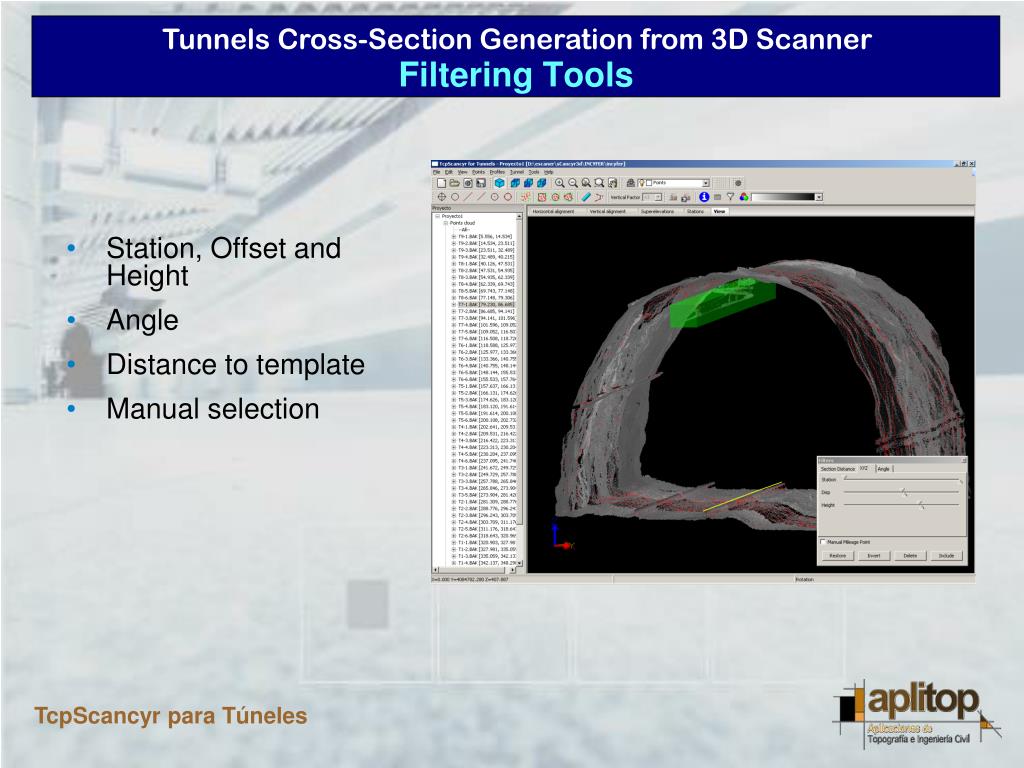The height and width of the screenshot is (768, 1024).
Task: Click the Open folder icon
Action: click(x=455, y=184)
